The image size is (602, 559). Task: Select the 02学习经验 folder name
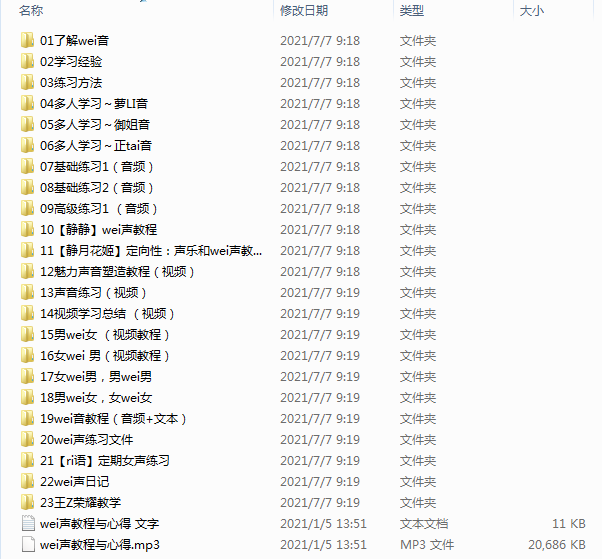[71, 61]
